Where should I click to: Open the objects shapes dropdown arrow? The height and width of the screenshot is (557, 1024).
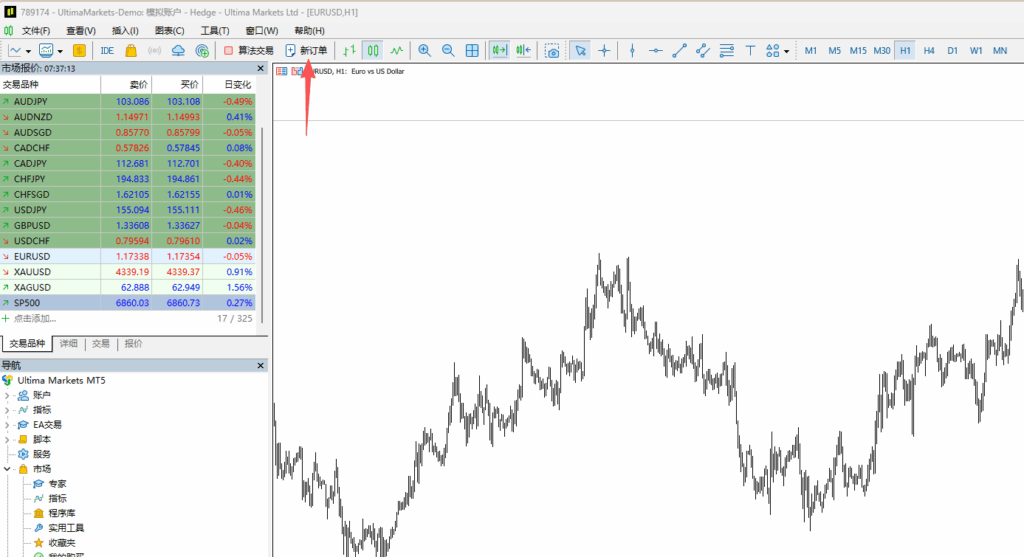(787, 51)
